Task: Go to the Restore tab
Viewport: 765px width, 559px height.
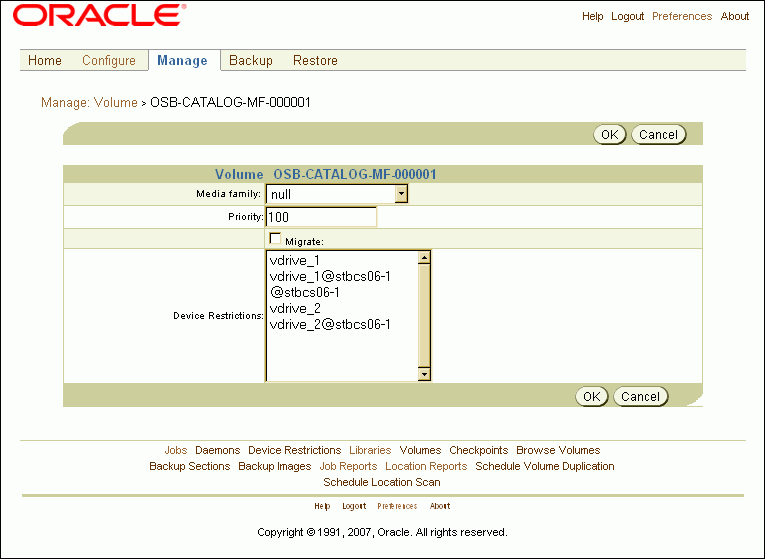Action: 315,60
